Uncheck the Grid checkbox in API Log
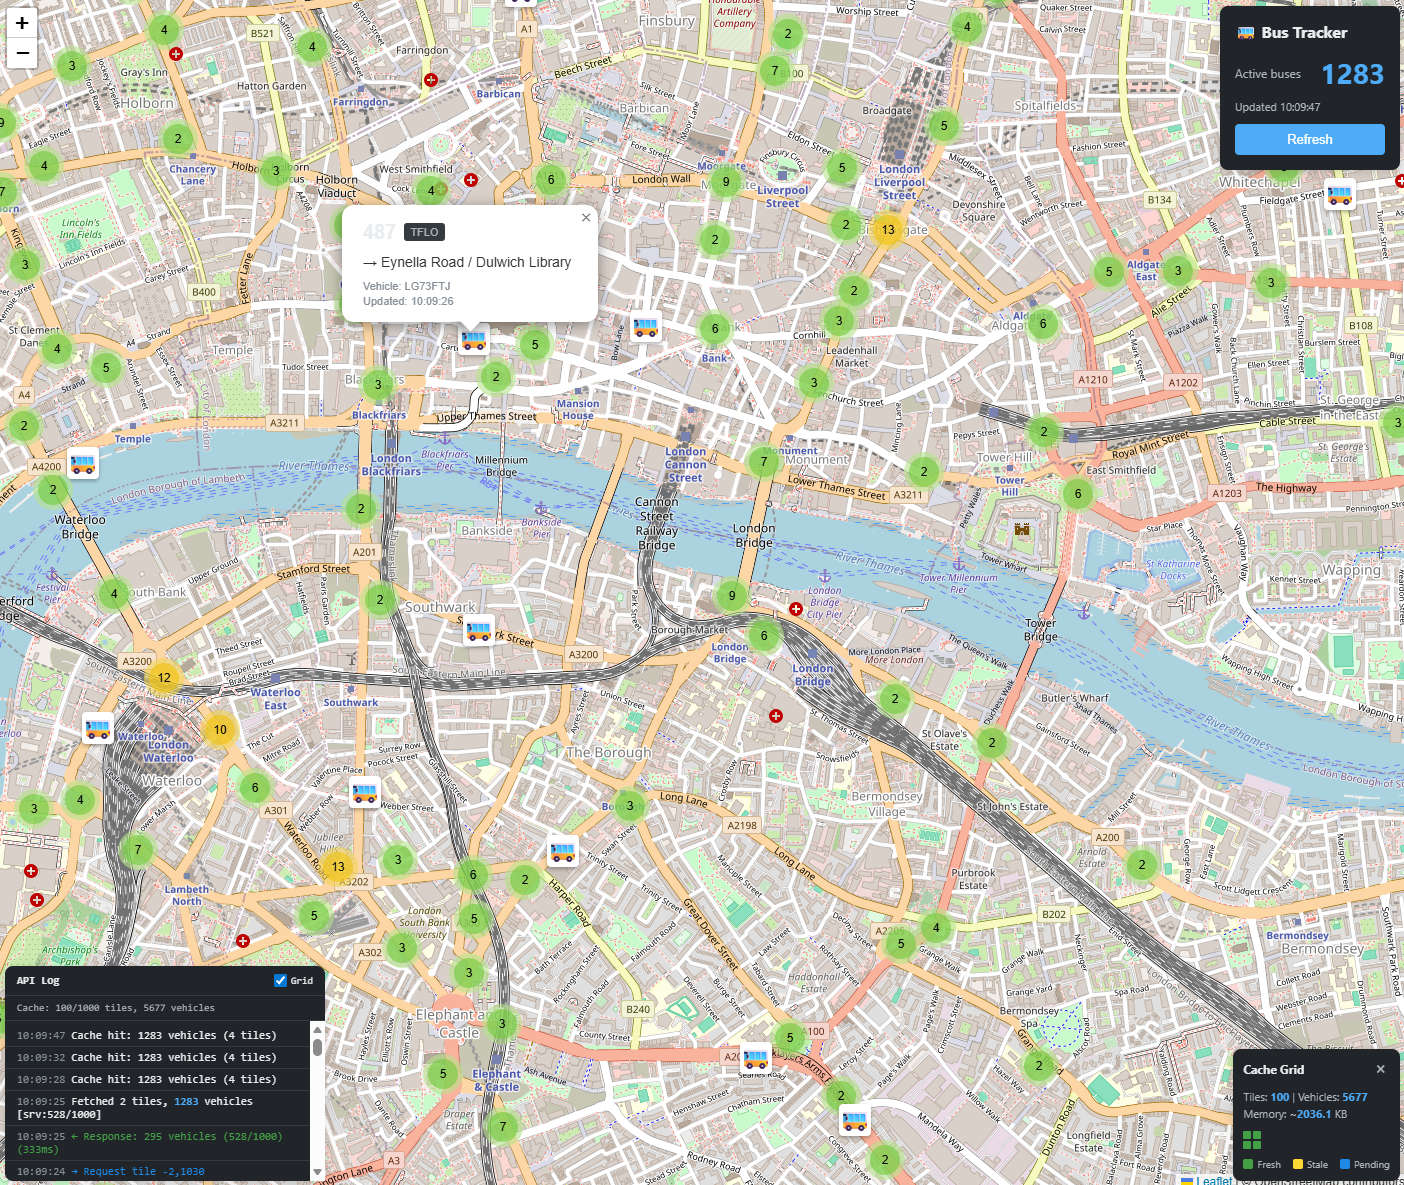Screen dimensions: 1404x1185 click(280, 980)
